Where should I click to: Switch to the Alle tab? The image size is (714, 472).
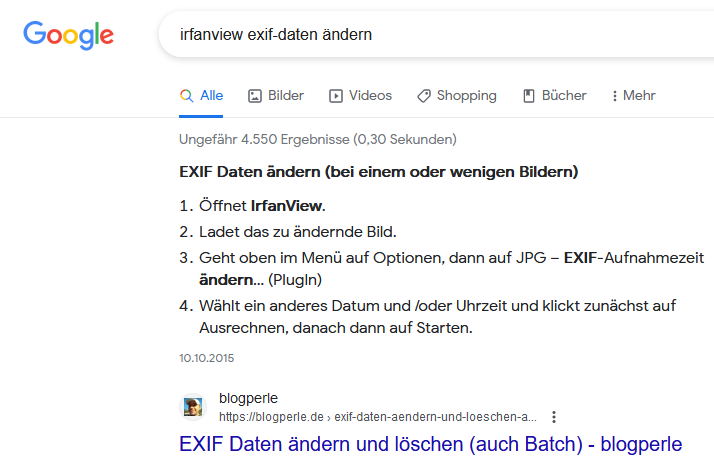[201, 96]
